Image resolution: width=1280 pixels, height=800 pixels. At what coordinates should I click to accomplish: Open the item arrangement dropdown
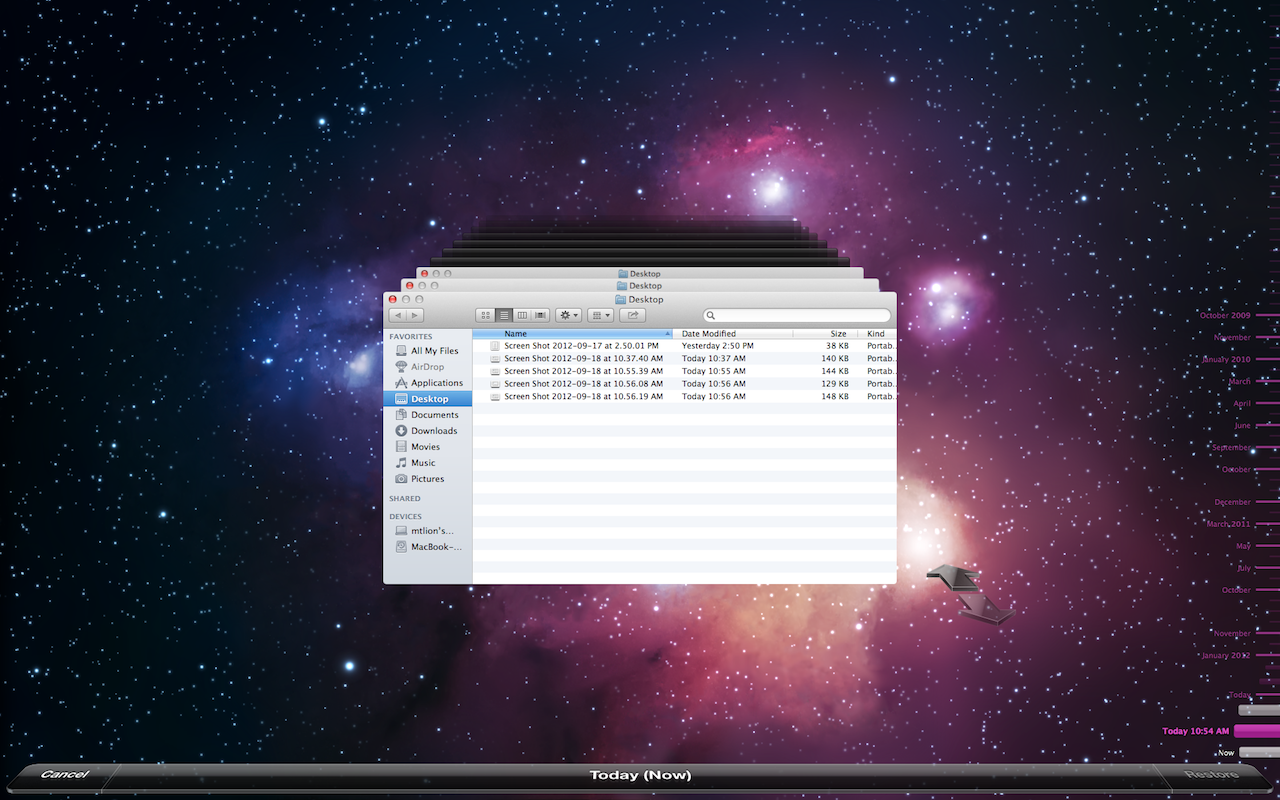(x=600, y=315)
